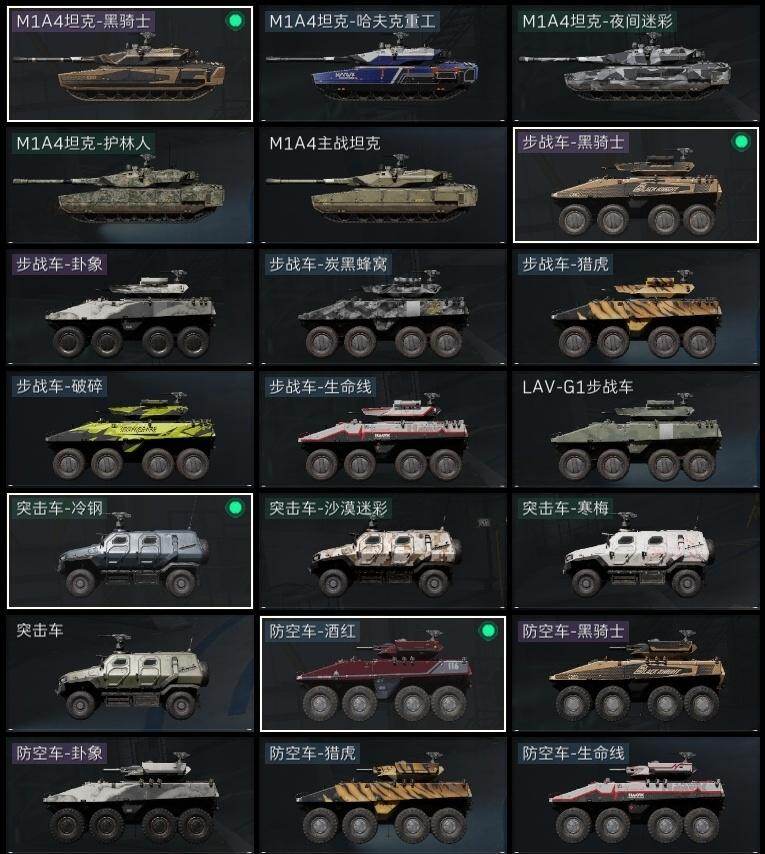
Task: Select the 步战车-卦象 white skin
Action: click(130, 307)
